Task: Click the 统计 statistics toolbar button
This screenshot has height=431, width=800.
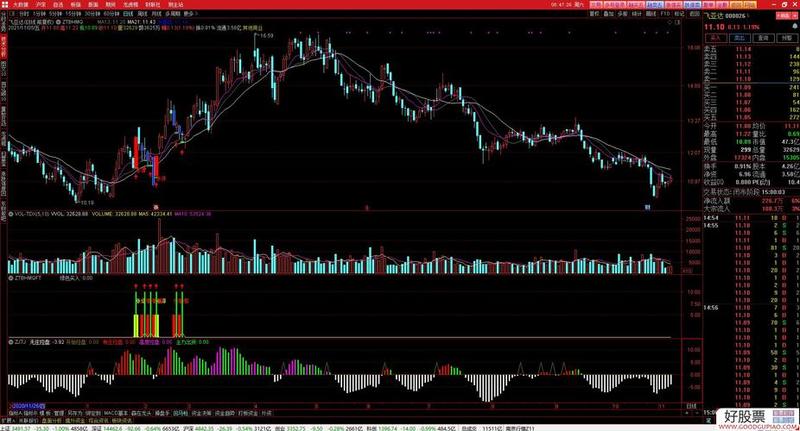Action: pyautogui.click(x=637, y=14)
